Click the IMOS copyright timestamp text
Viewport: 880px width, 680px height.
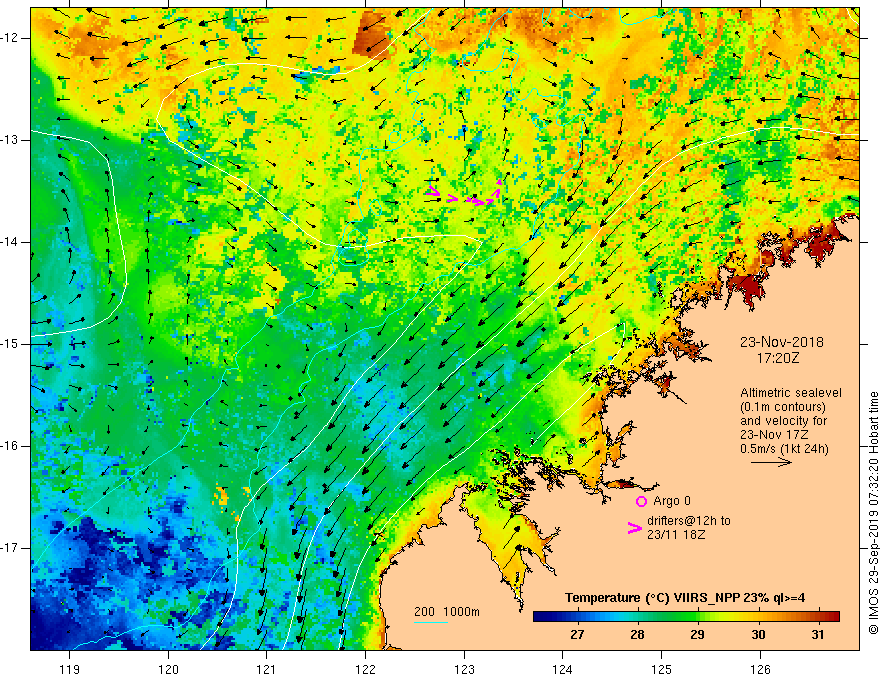(873, 513)
